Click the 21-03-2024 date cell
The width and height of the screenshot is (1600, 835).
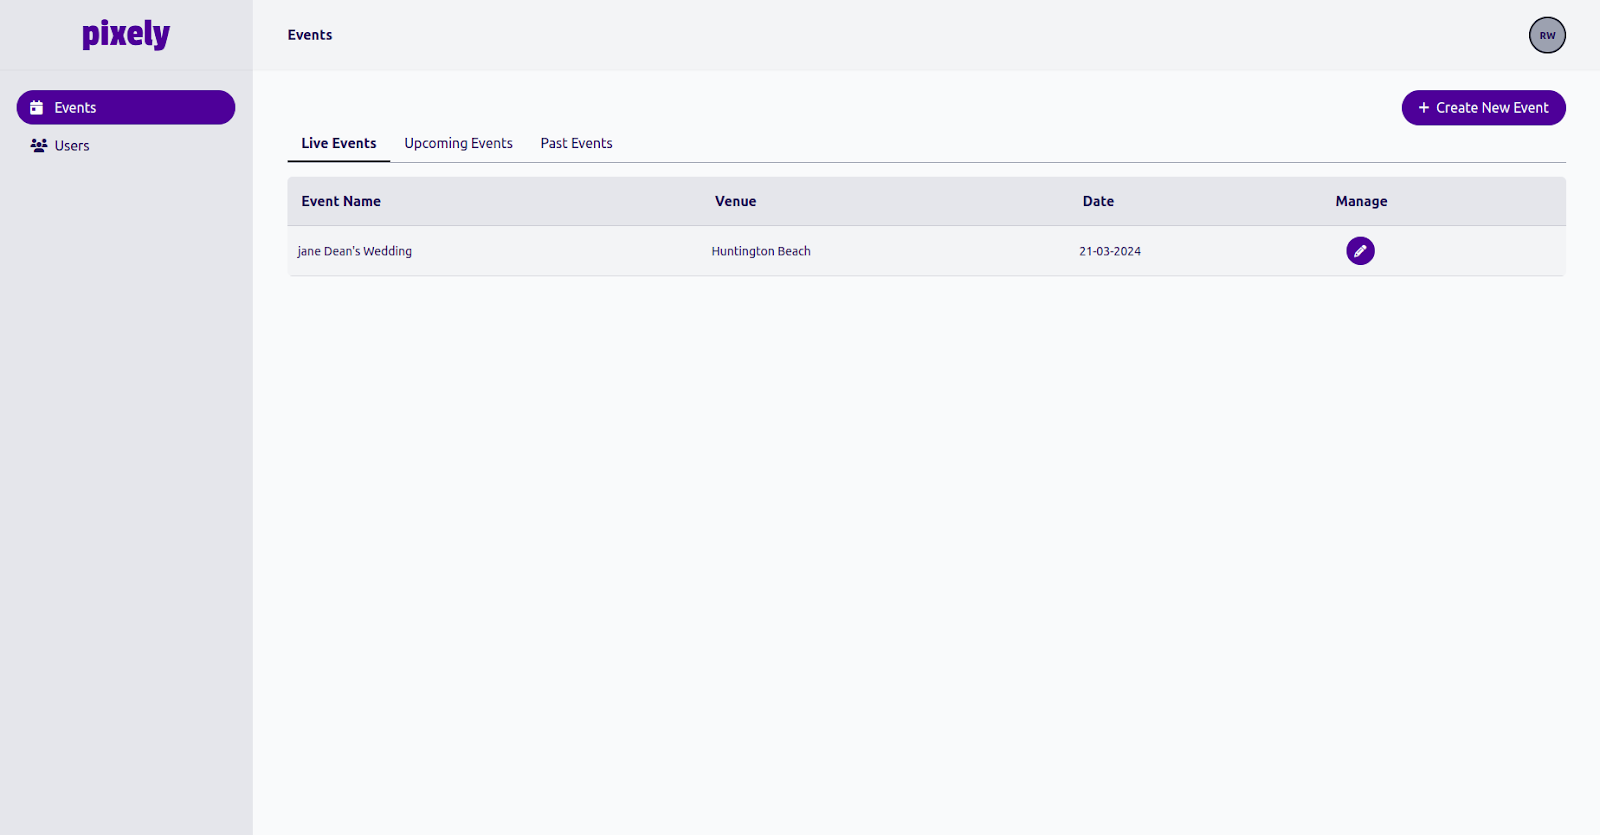[1110, 251]
